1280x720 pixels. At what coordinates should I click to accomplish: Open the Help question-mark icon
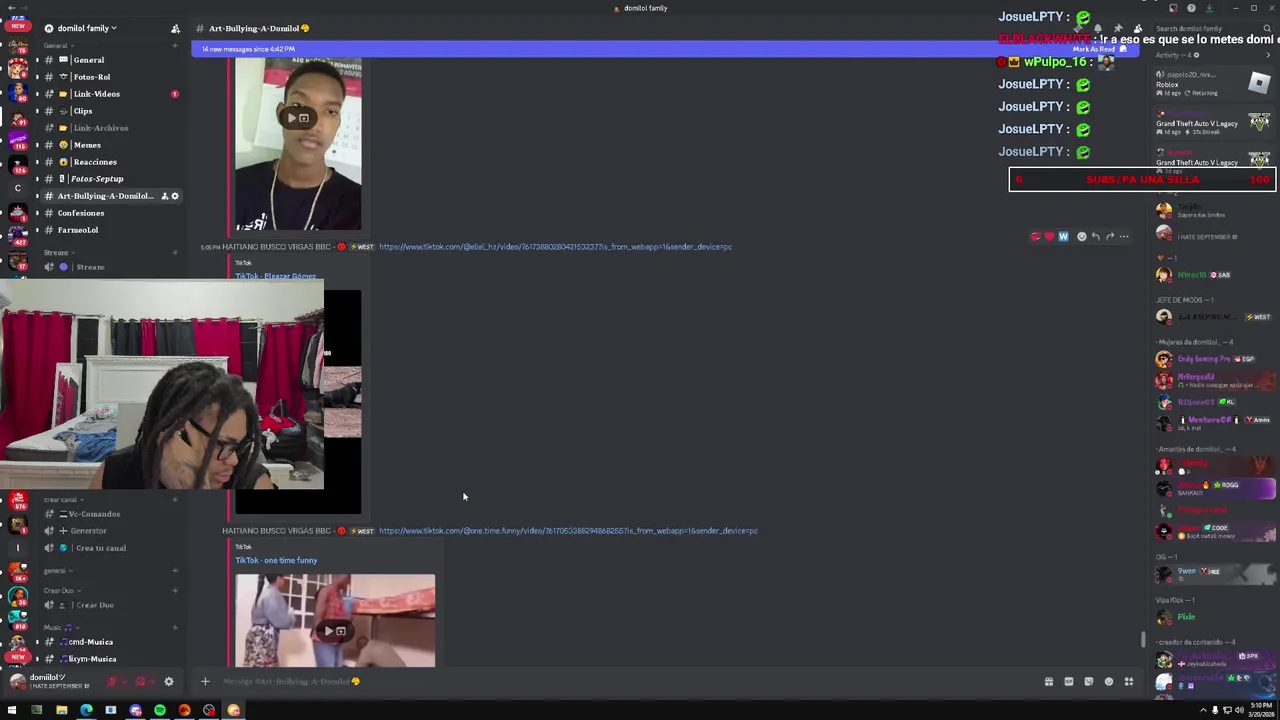[1191, 8]
